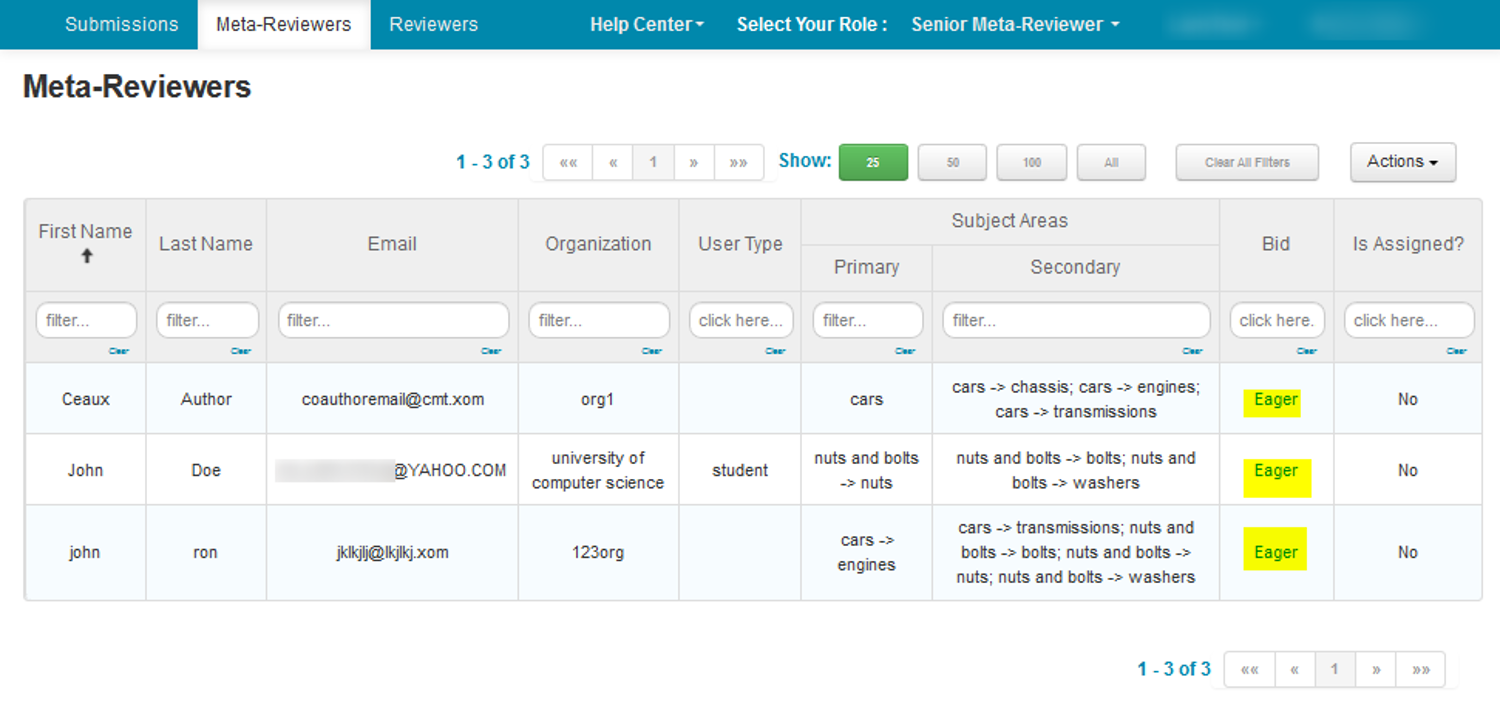Show 25 rows per page

point(873,162)
